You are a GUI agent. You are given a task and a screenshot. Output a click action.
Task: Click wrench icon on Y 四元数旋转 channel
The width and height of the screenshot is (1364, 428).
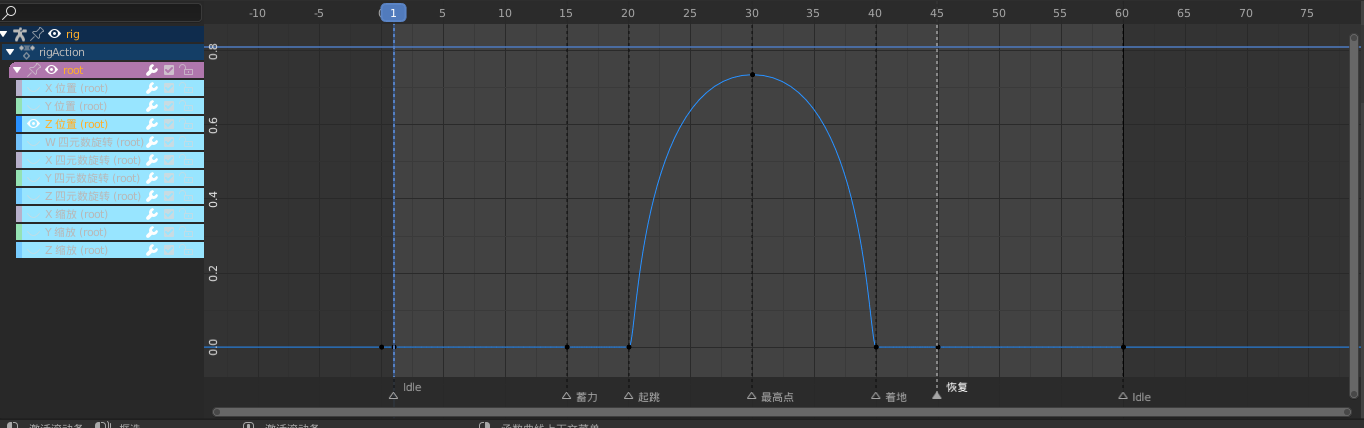pyautogui.click(x=152, y=178)
